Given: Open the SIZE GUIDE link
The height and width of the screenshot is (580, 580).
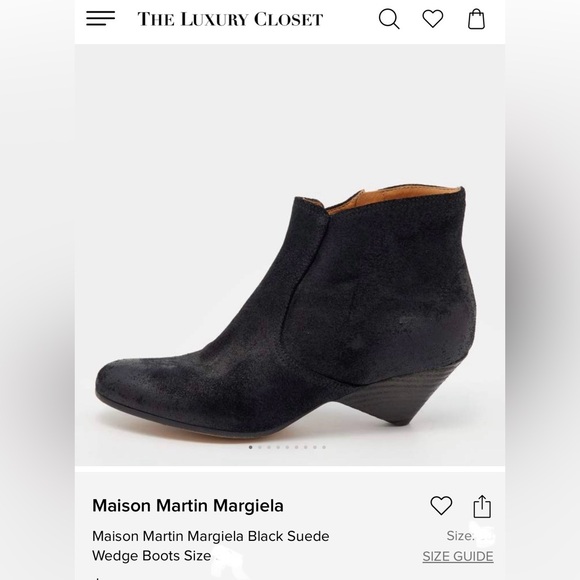Looking at the screenshot, I should [x=458, y=556].
